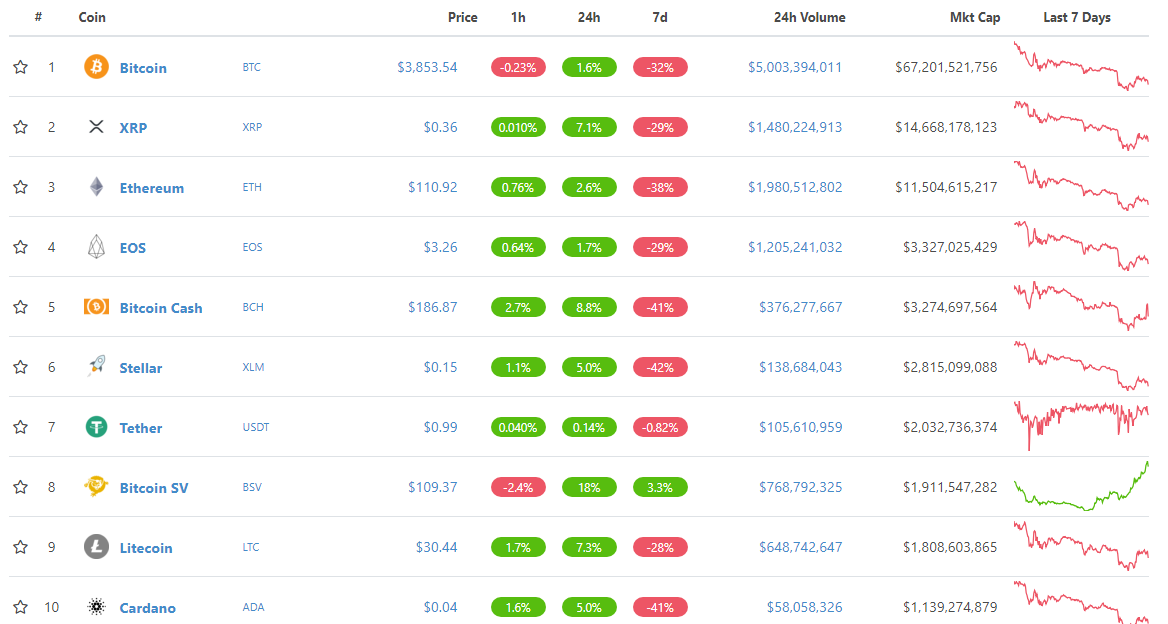The image size is (1168, 624).
Task: Click the Ethereum price $110.92
Action: tap(433, 187)
